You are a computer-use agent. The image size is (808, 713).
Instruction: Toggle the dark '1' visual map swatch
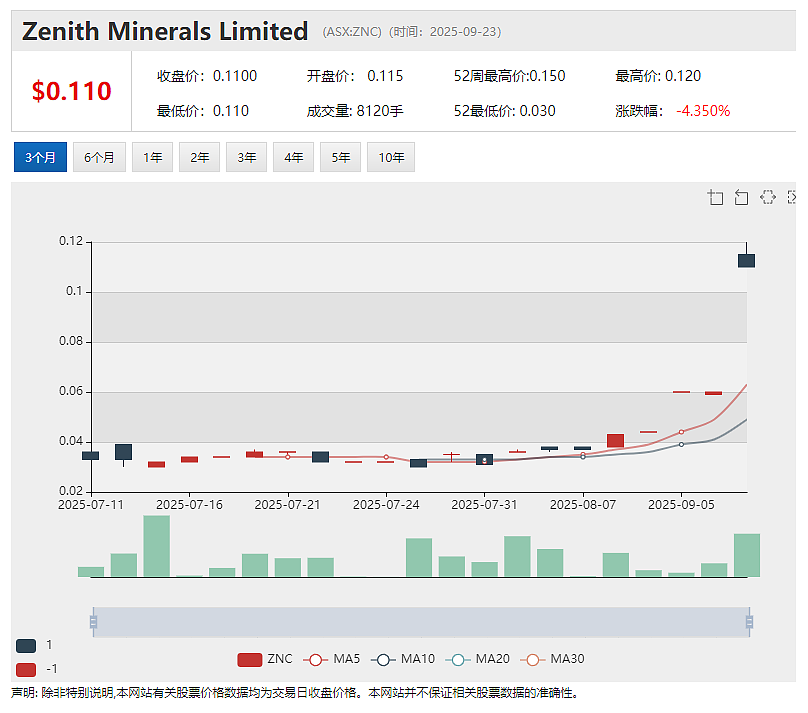26,646
